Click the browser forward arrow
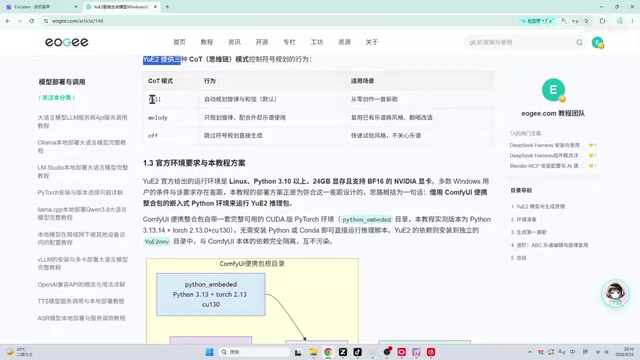640x360 pixels. point(20,21)
